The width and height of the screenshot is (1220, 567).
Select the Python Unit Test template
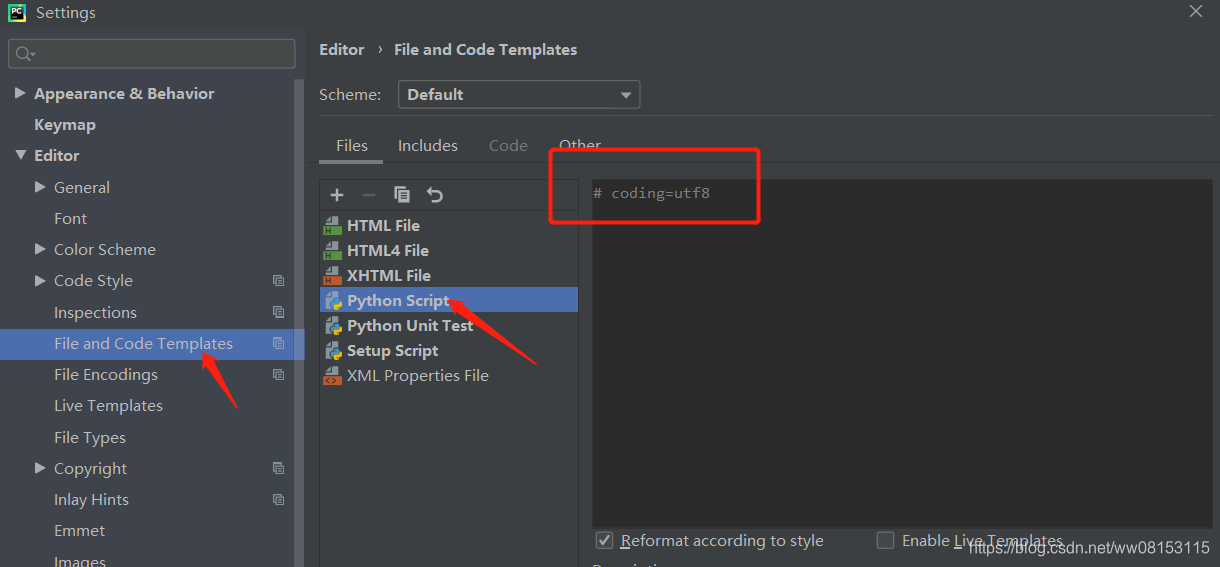410,326
